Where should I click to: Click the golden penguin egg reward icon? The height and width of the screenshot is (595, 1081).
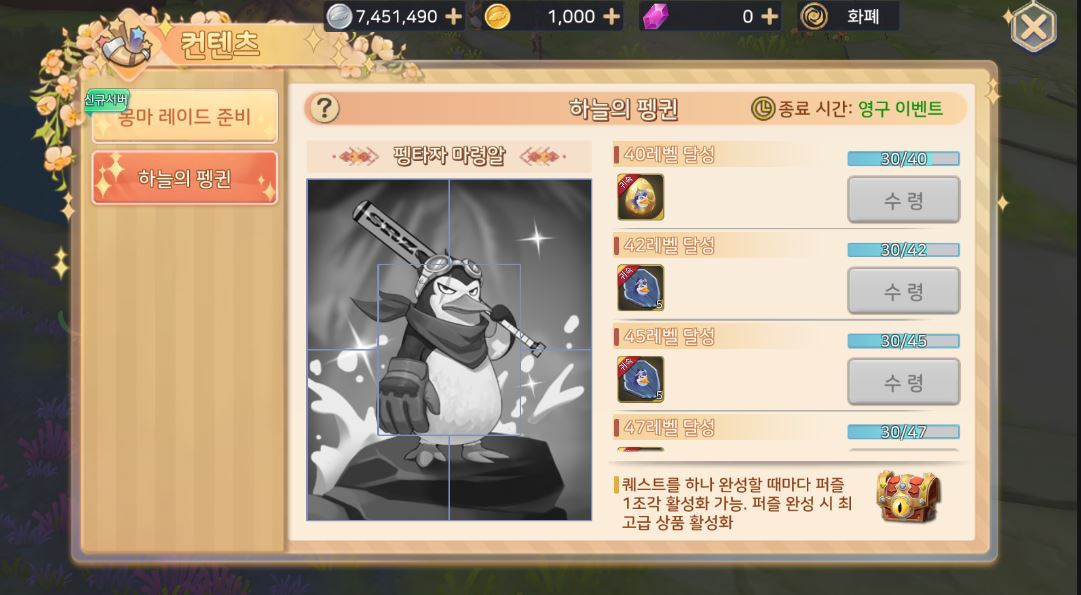click(640, 197)
